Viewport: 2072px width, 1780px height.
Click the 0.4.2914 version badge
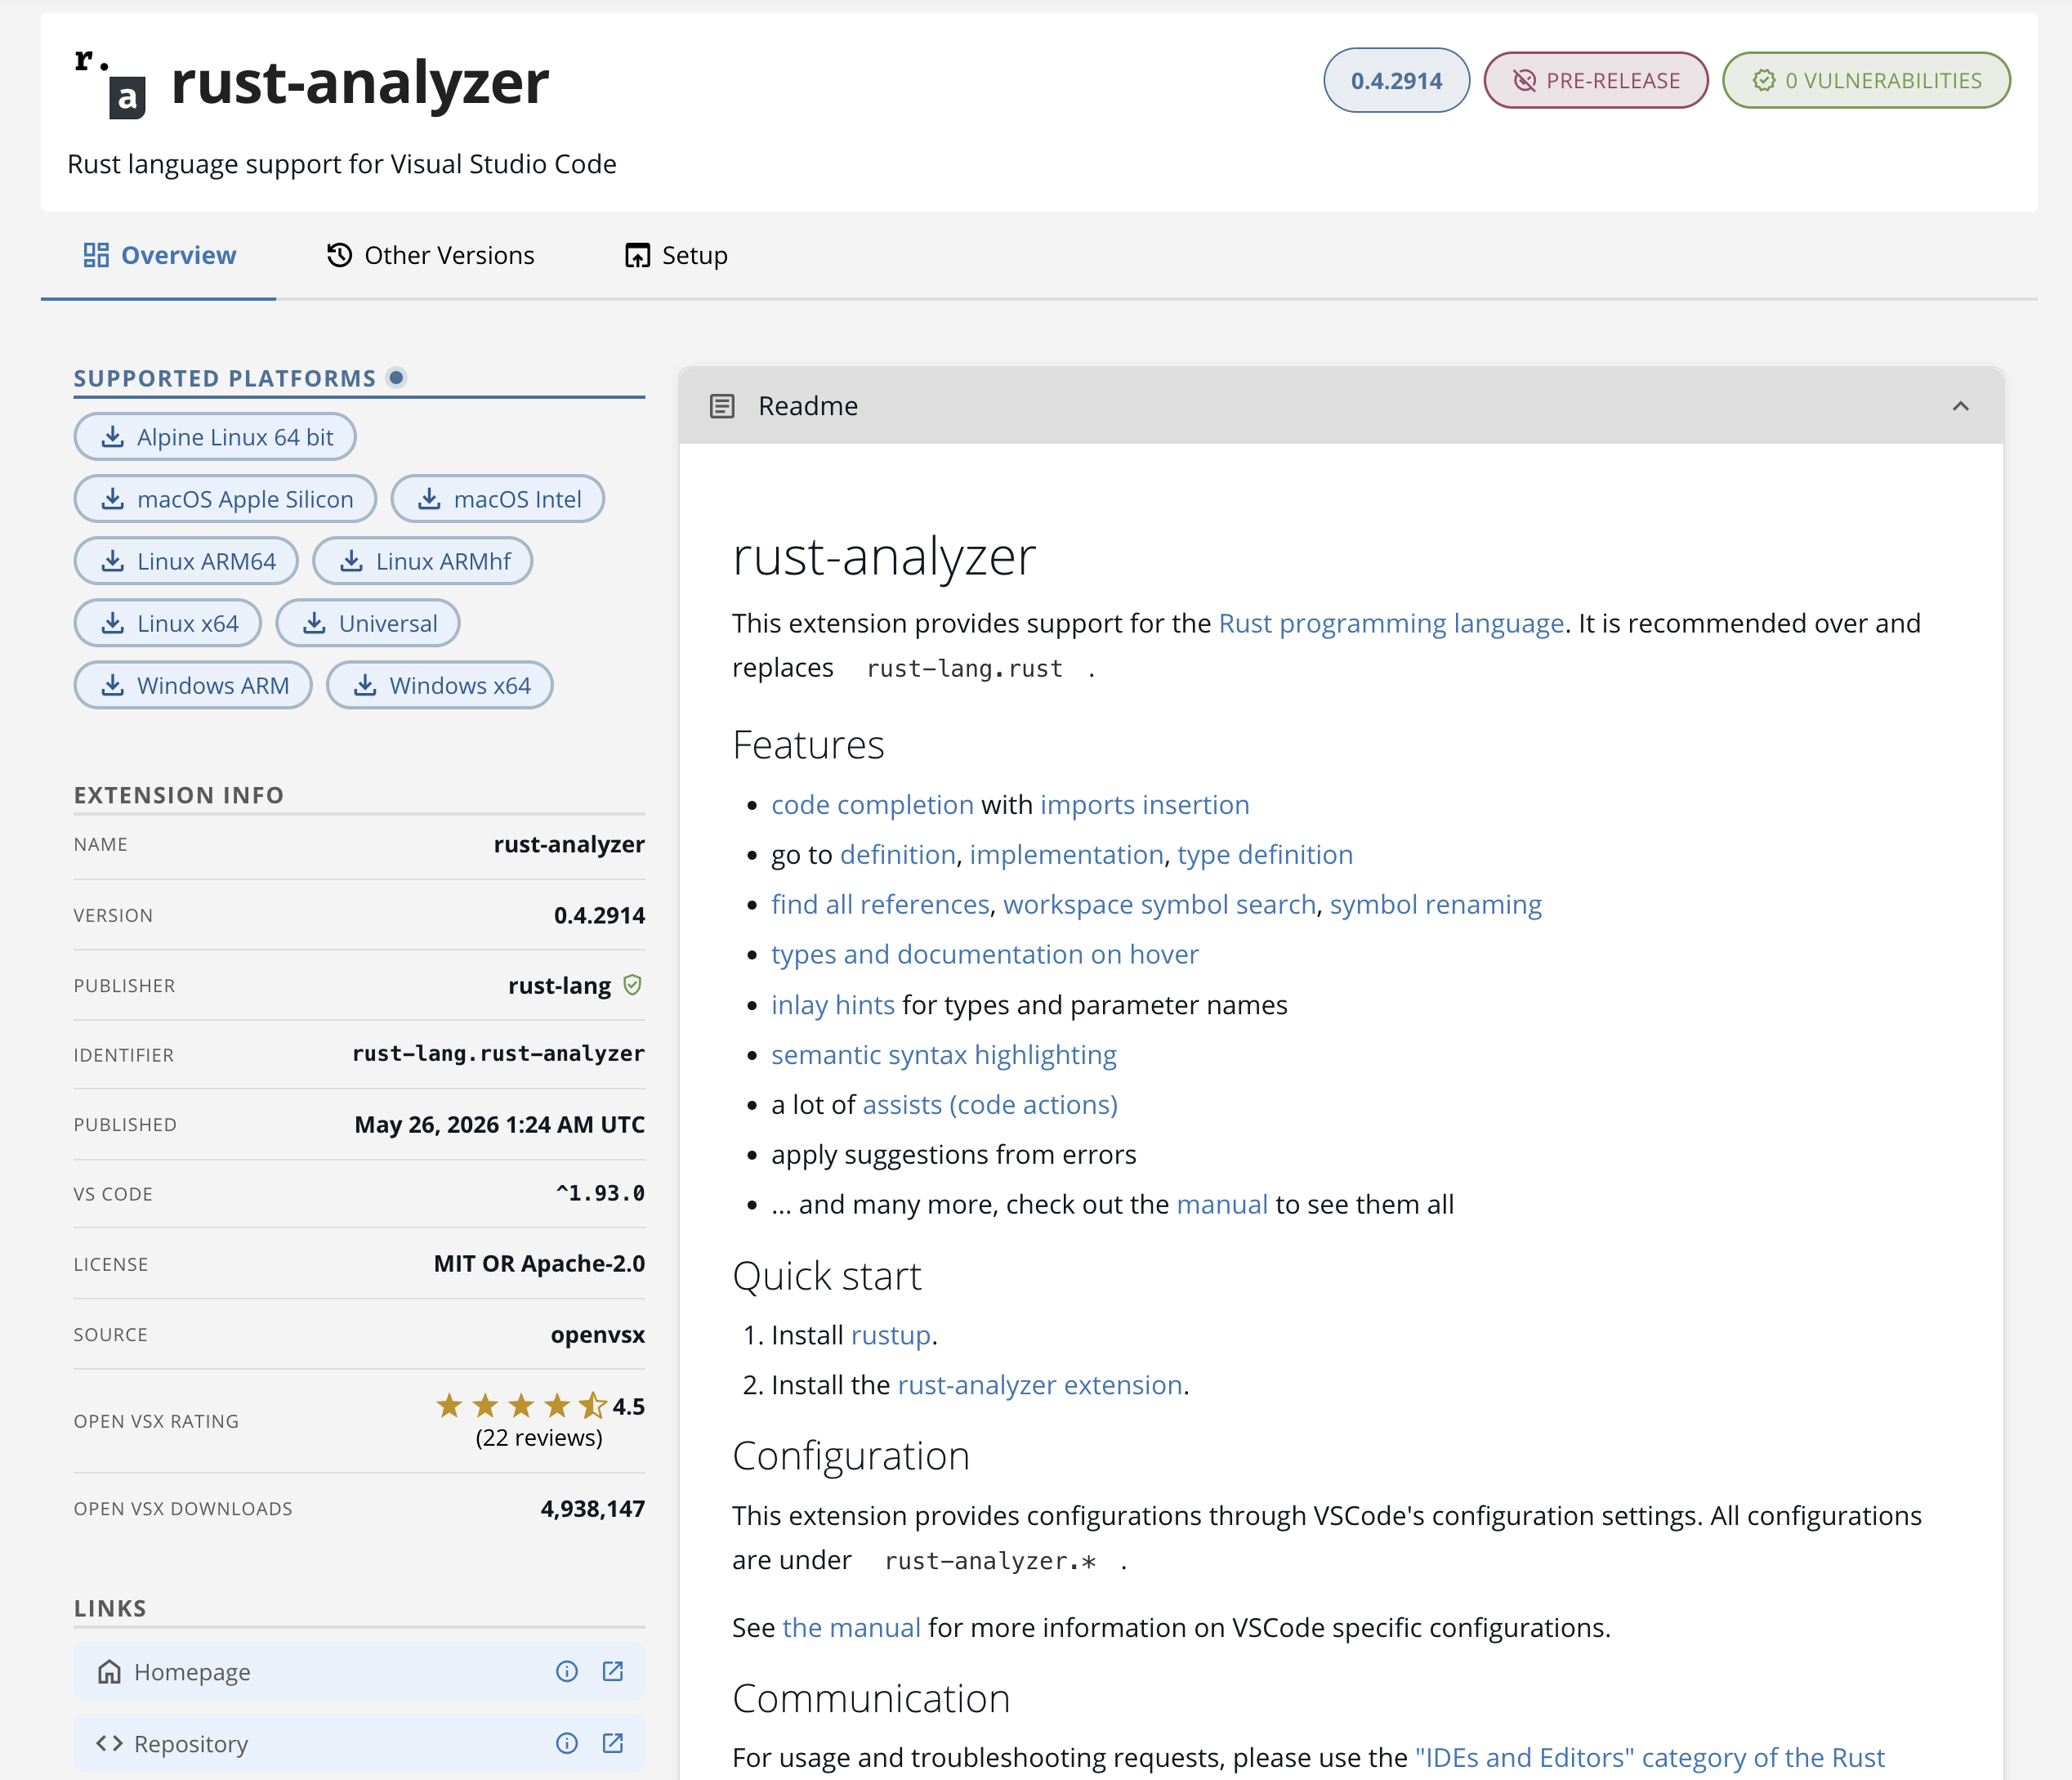[1397, 81]
